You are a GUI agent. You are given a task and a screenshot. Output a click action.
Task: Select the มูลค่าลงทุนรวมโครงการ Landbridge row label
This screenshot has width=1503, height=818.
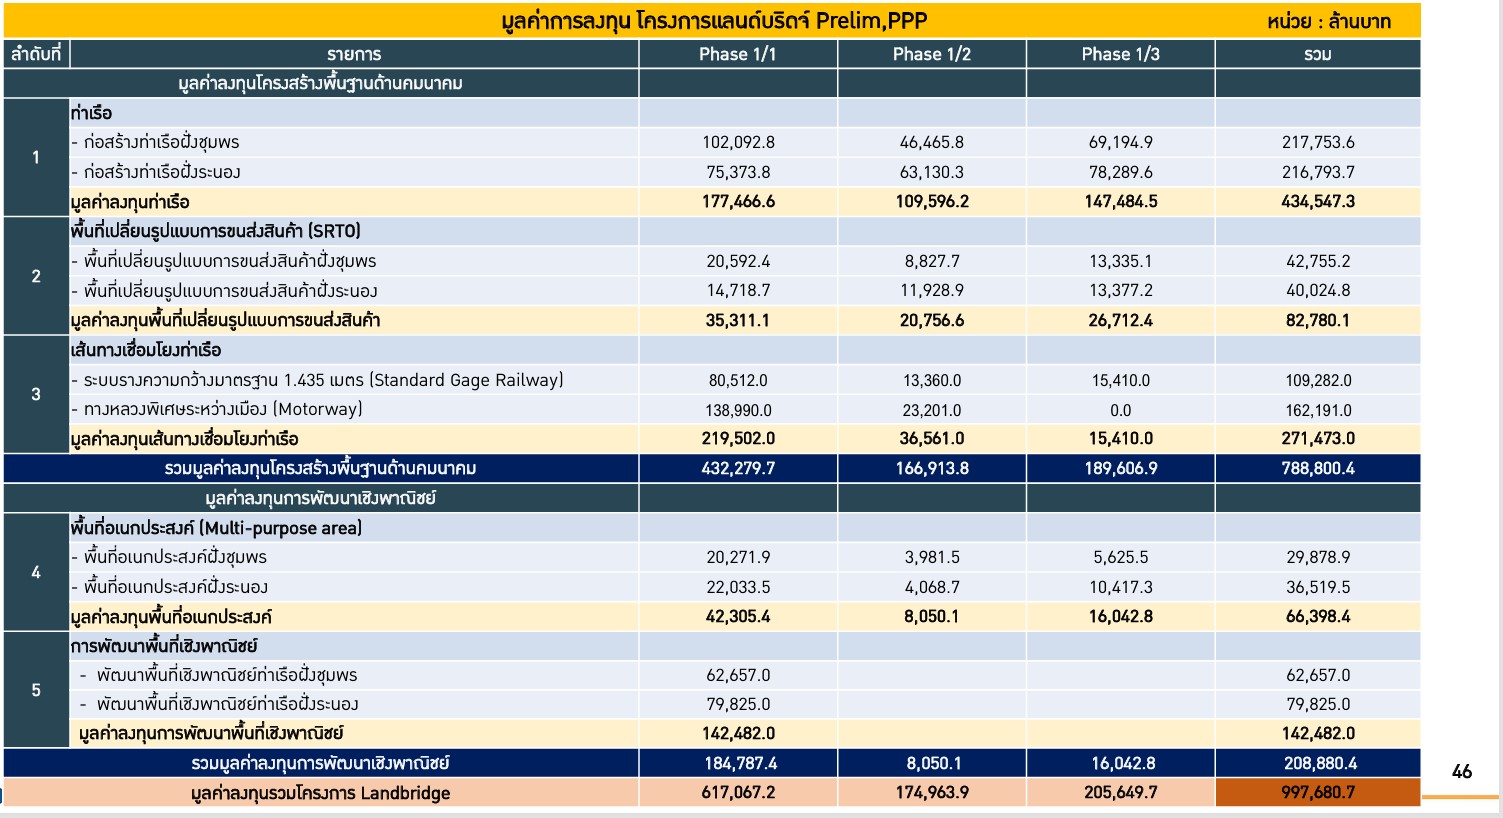point(320,794)
